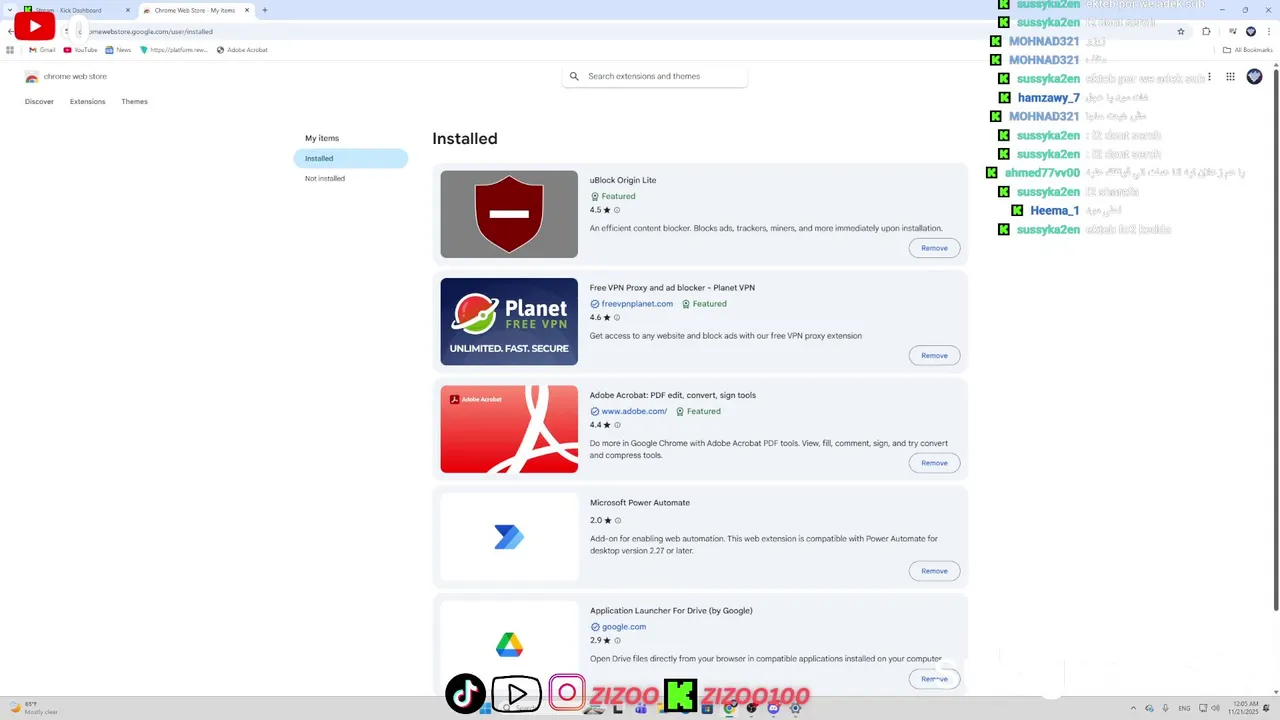Click the Application Launcher For Drive title
The width and height of the screenshot is (1280, 720).
[671, 610]
